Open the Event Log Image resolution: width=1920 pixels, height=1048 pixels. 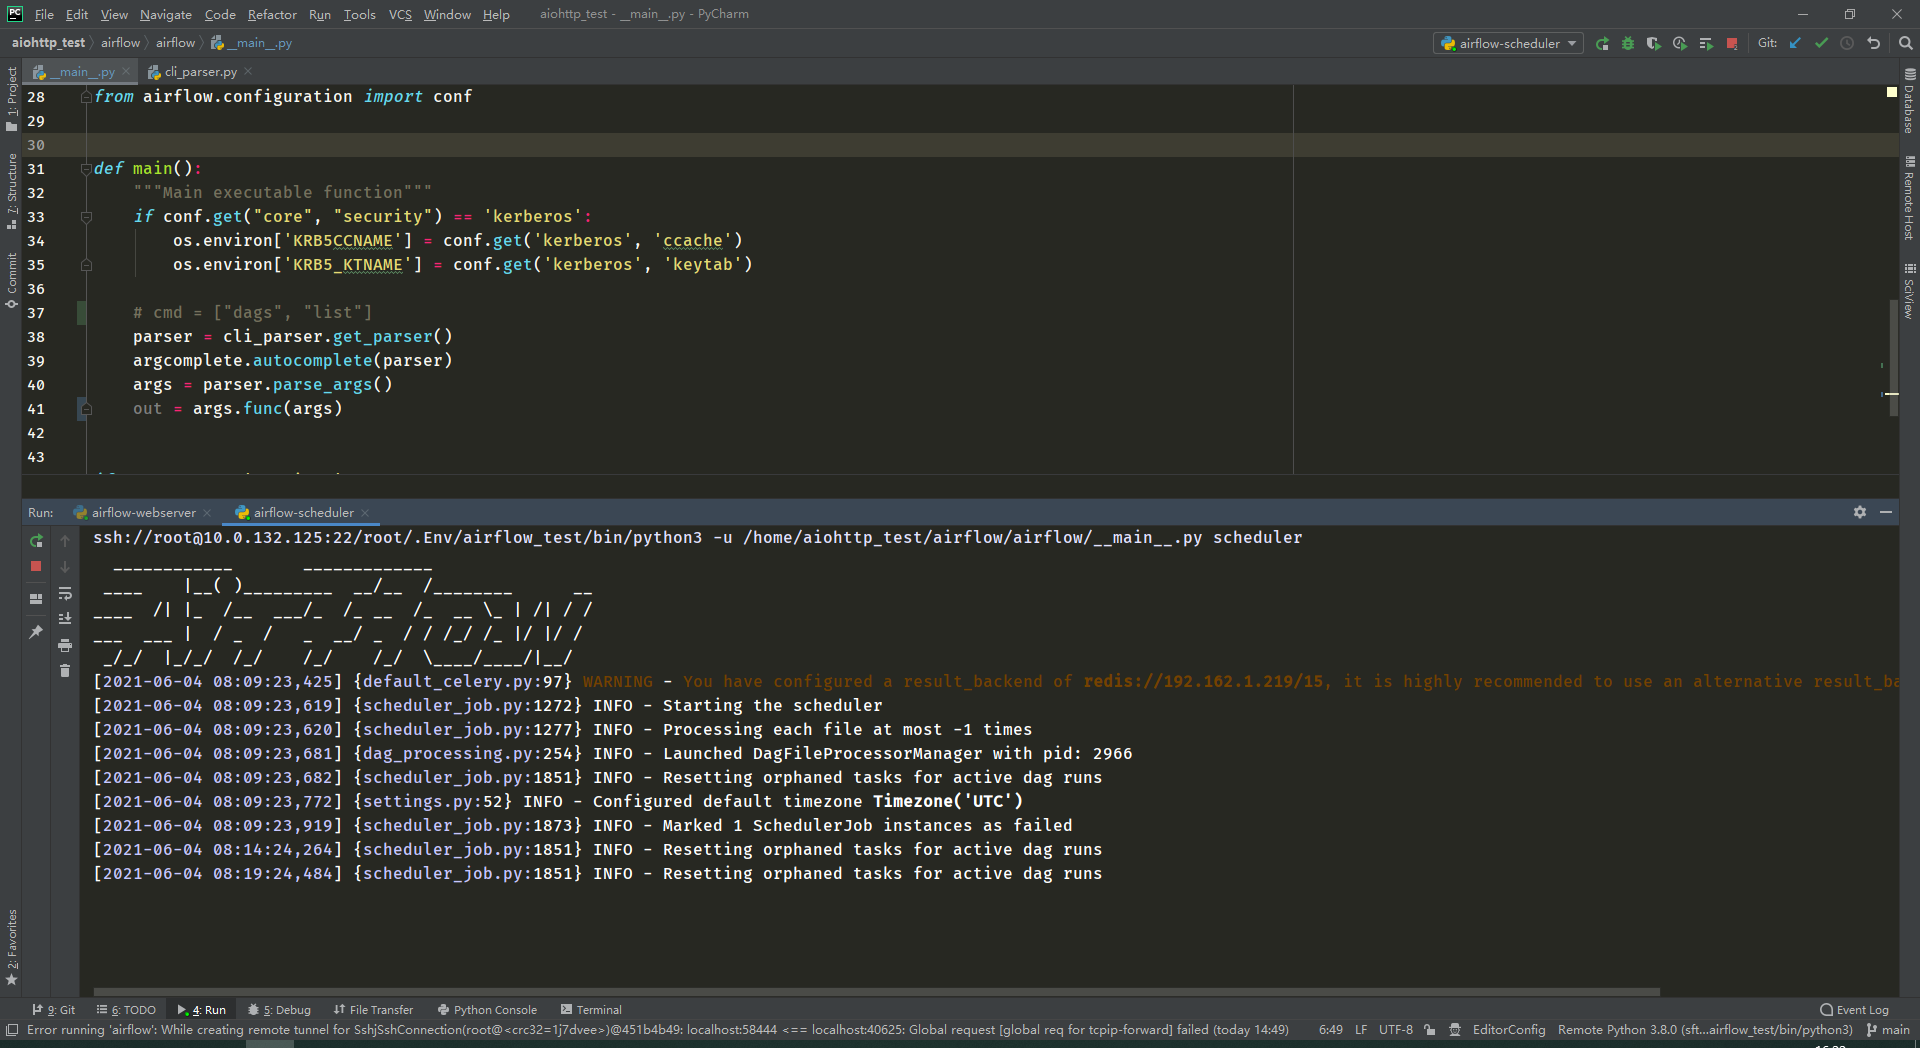click(x=1854, y=1010)
